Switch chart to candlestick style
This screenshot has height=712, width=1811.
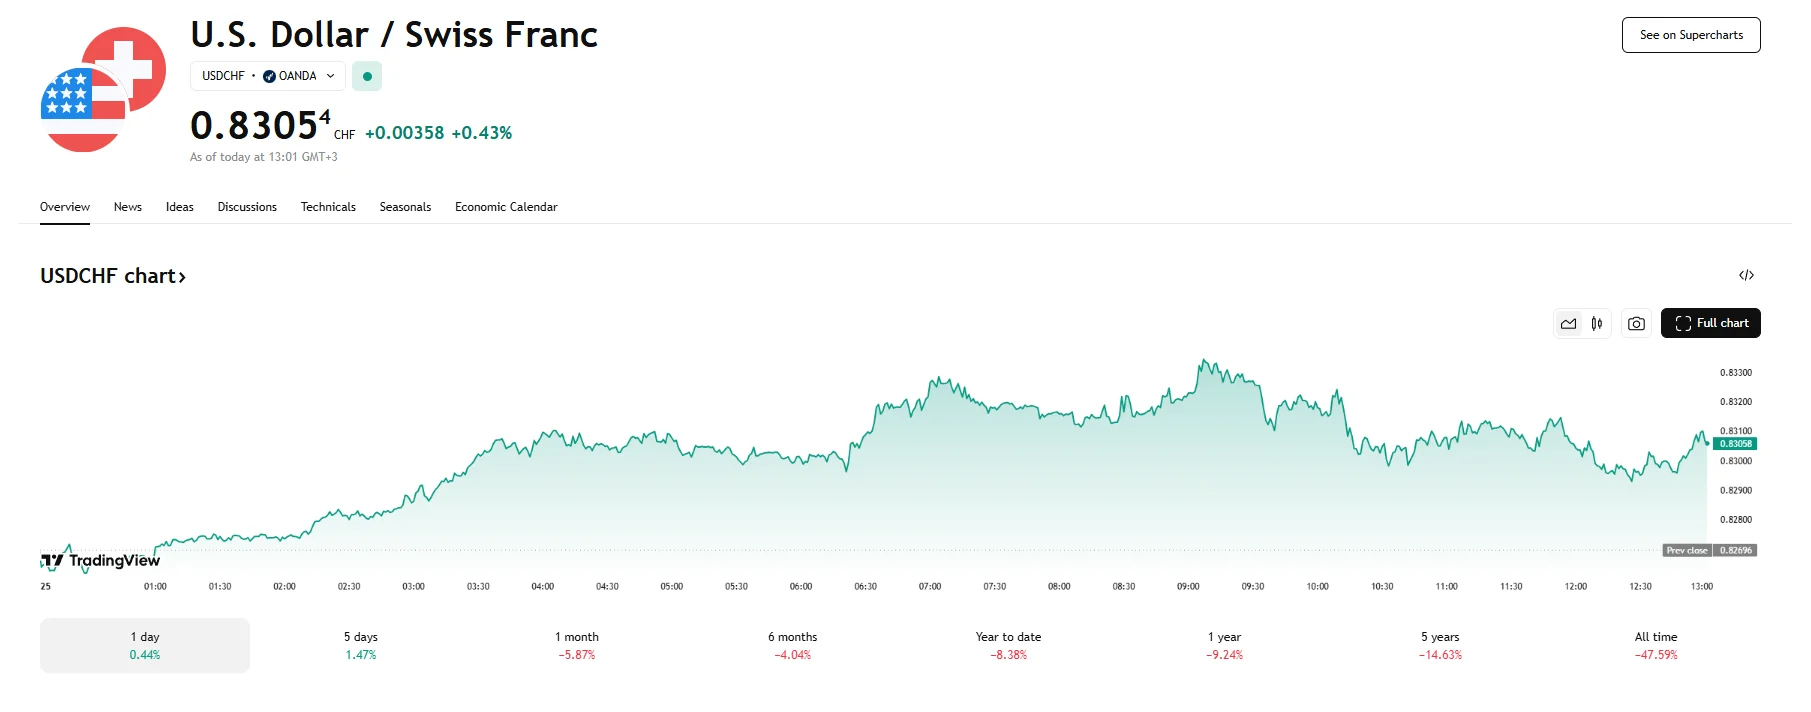1597,324
